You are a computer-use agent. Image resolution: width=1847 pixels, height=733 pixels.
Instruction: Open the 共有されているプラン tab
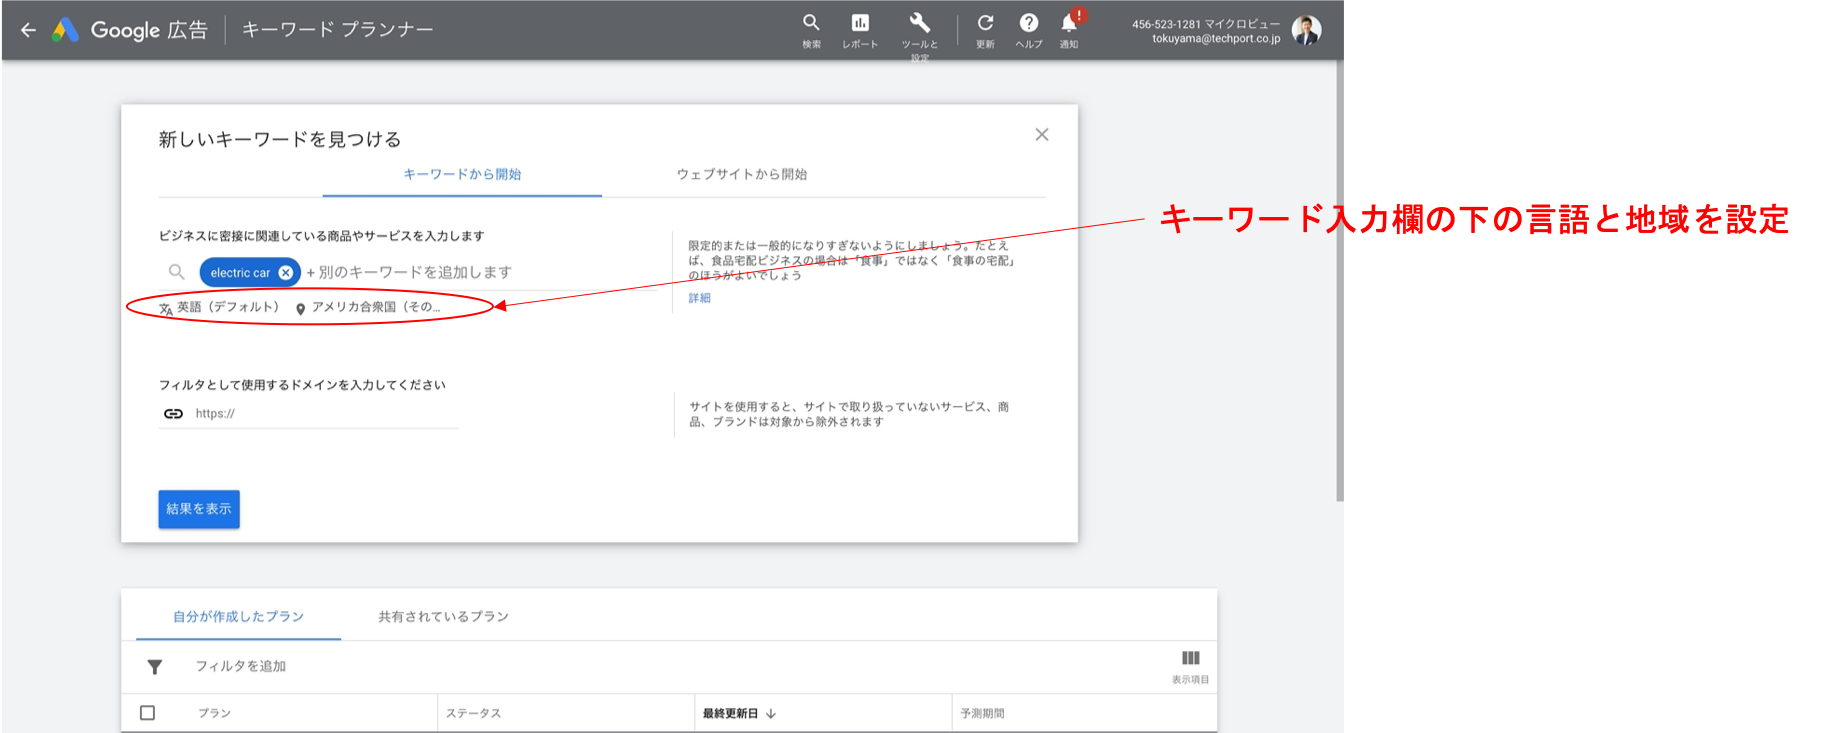443,616
